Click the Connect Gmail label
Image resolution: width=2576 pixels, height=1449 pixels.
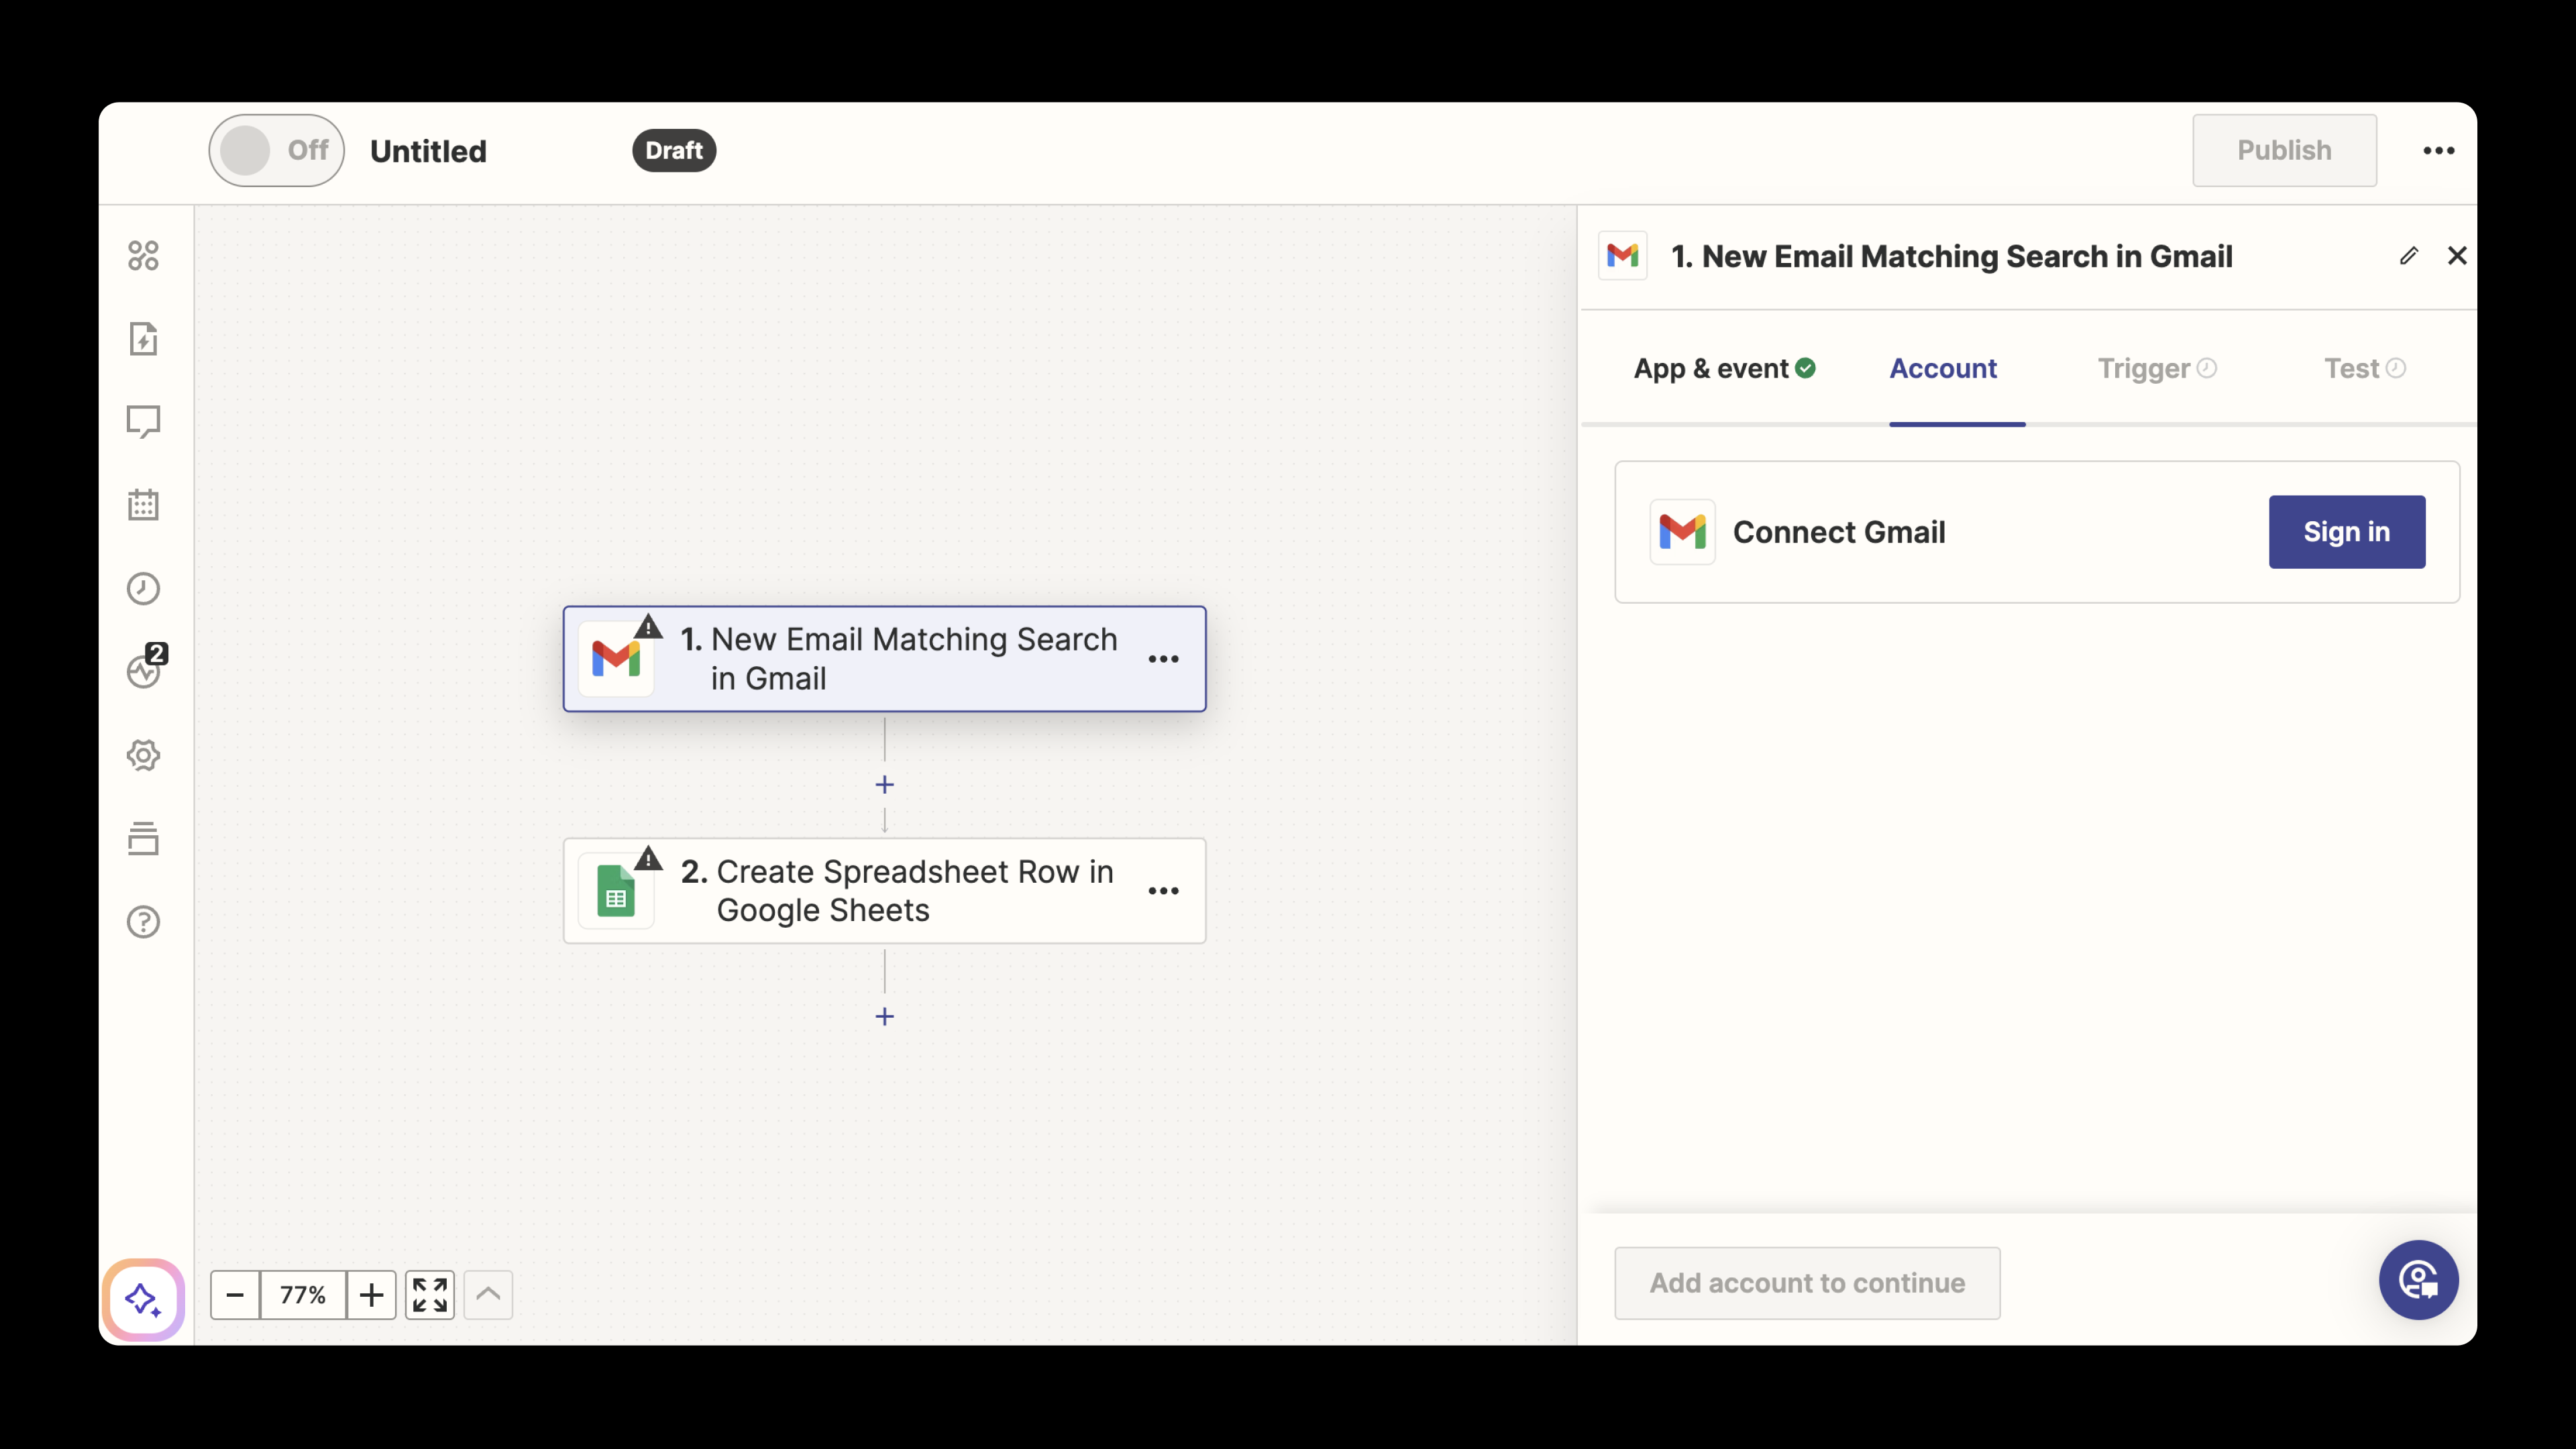pyautogui.click(x=1838, y=532)
